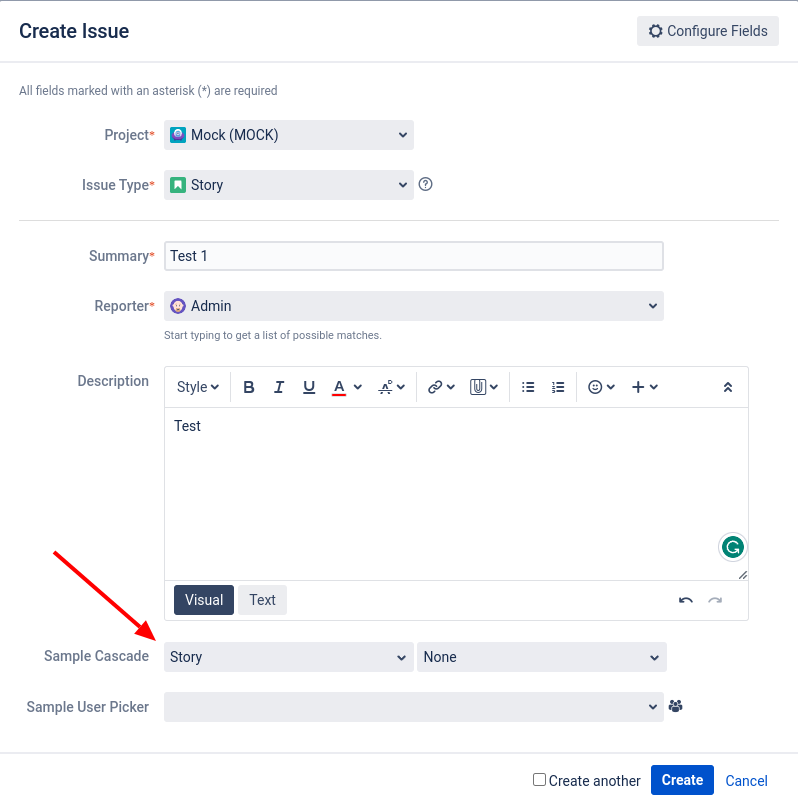Click the Create button to submit the issue
Image resolution: width=798 pixels, height=803 pixels.
682,780
